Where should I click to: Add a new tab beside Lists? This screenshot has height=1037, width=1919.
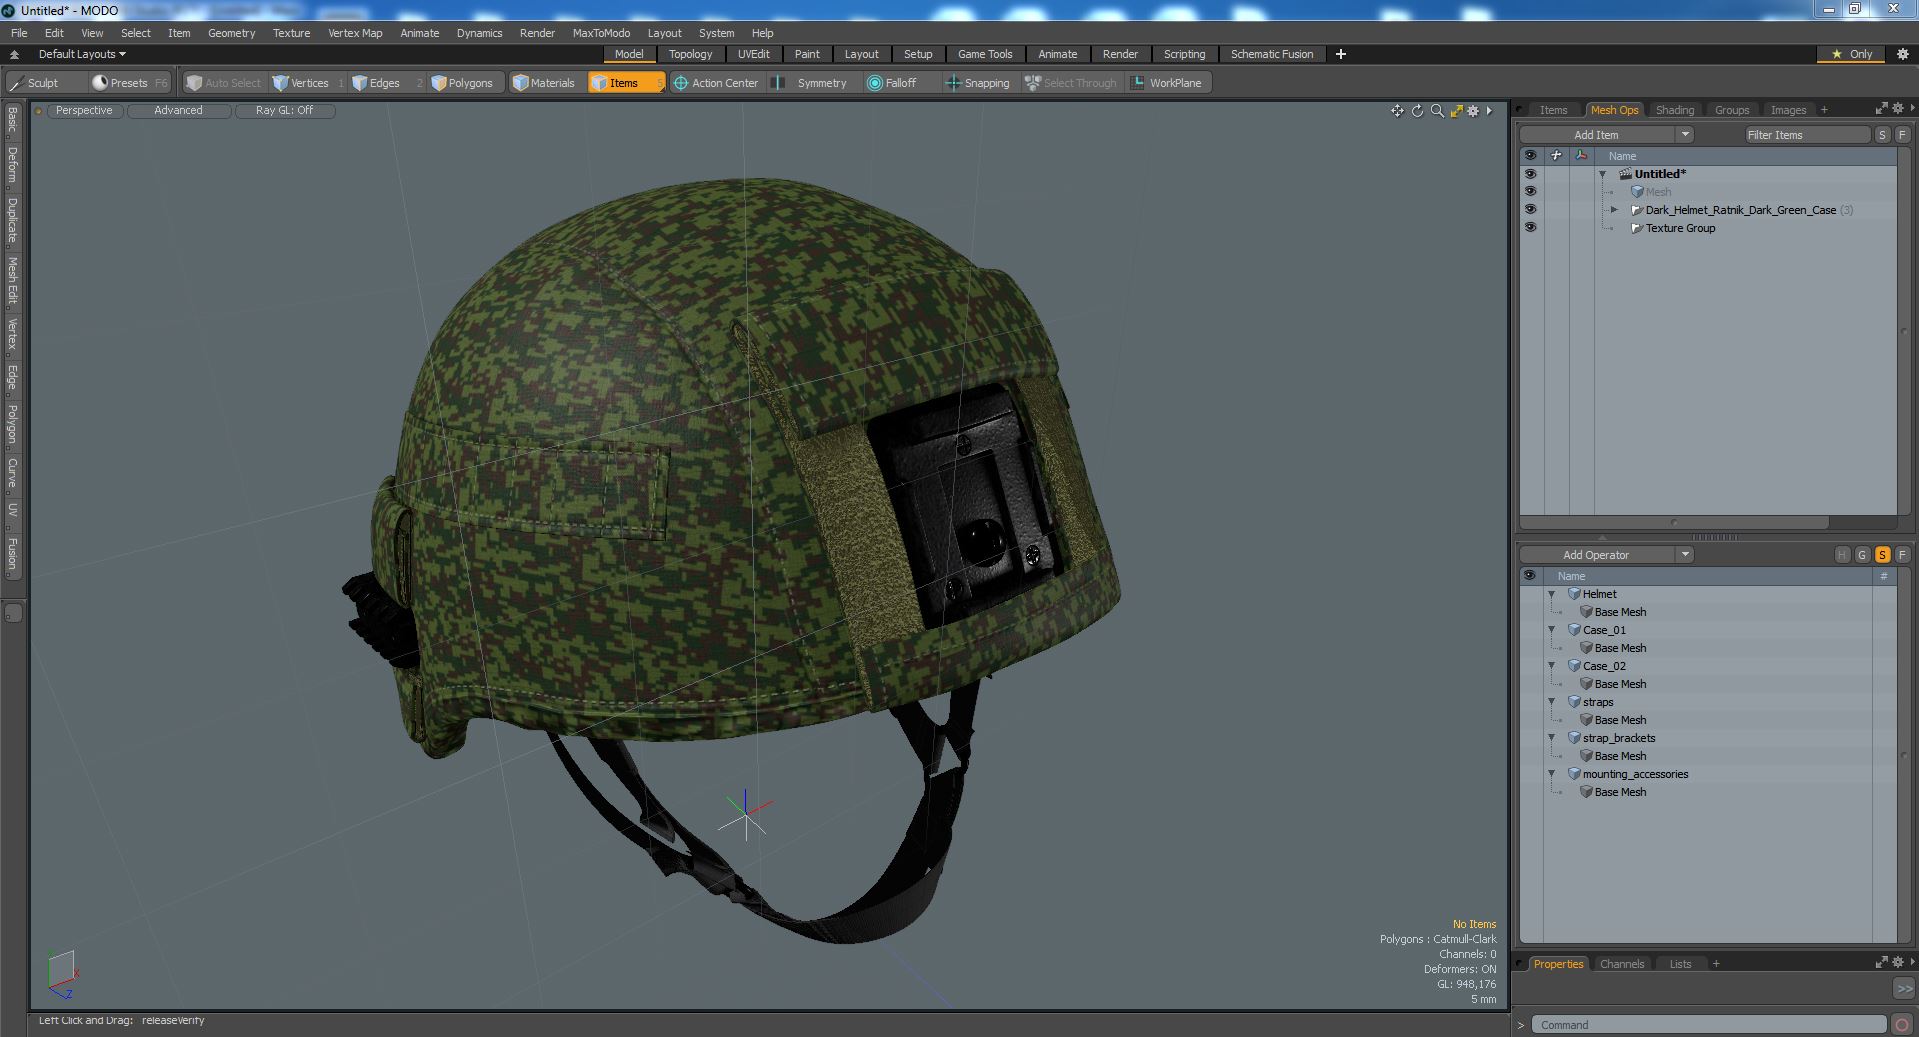(1716, 964)
